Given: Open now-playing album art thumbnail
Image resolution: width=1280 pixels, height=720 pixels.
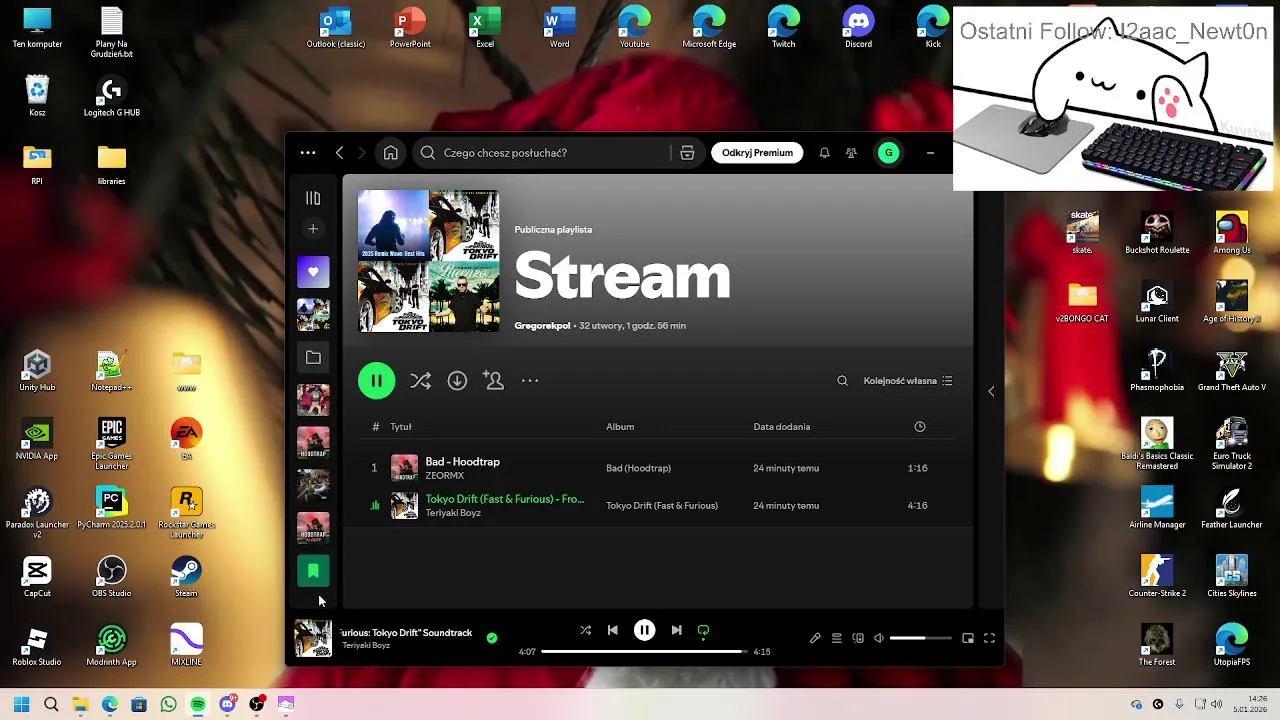Looking at the screenshot, I should pyautogui.click(x=313, y=638).
